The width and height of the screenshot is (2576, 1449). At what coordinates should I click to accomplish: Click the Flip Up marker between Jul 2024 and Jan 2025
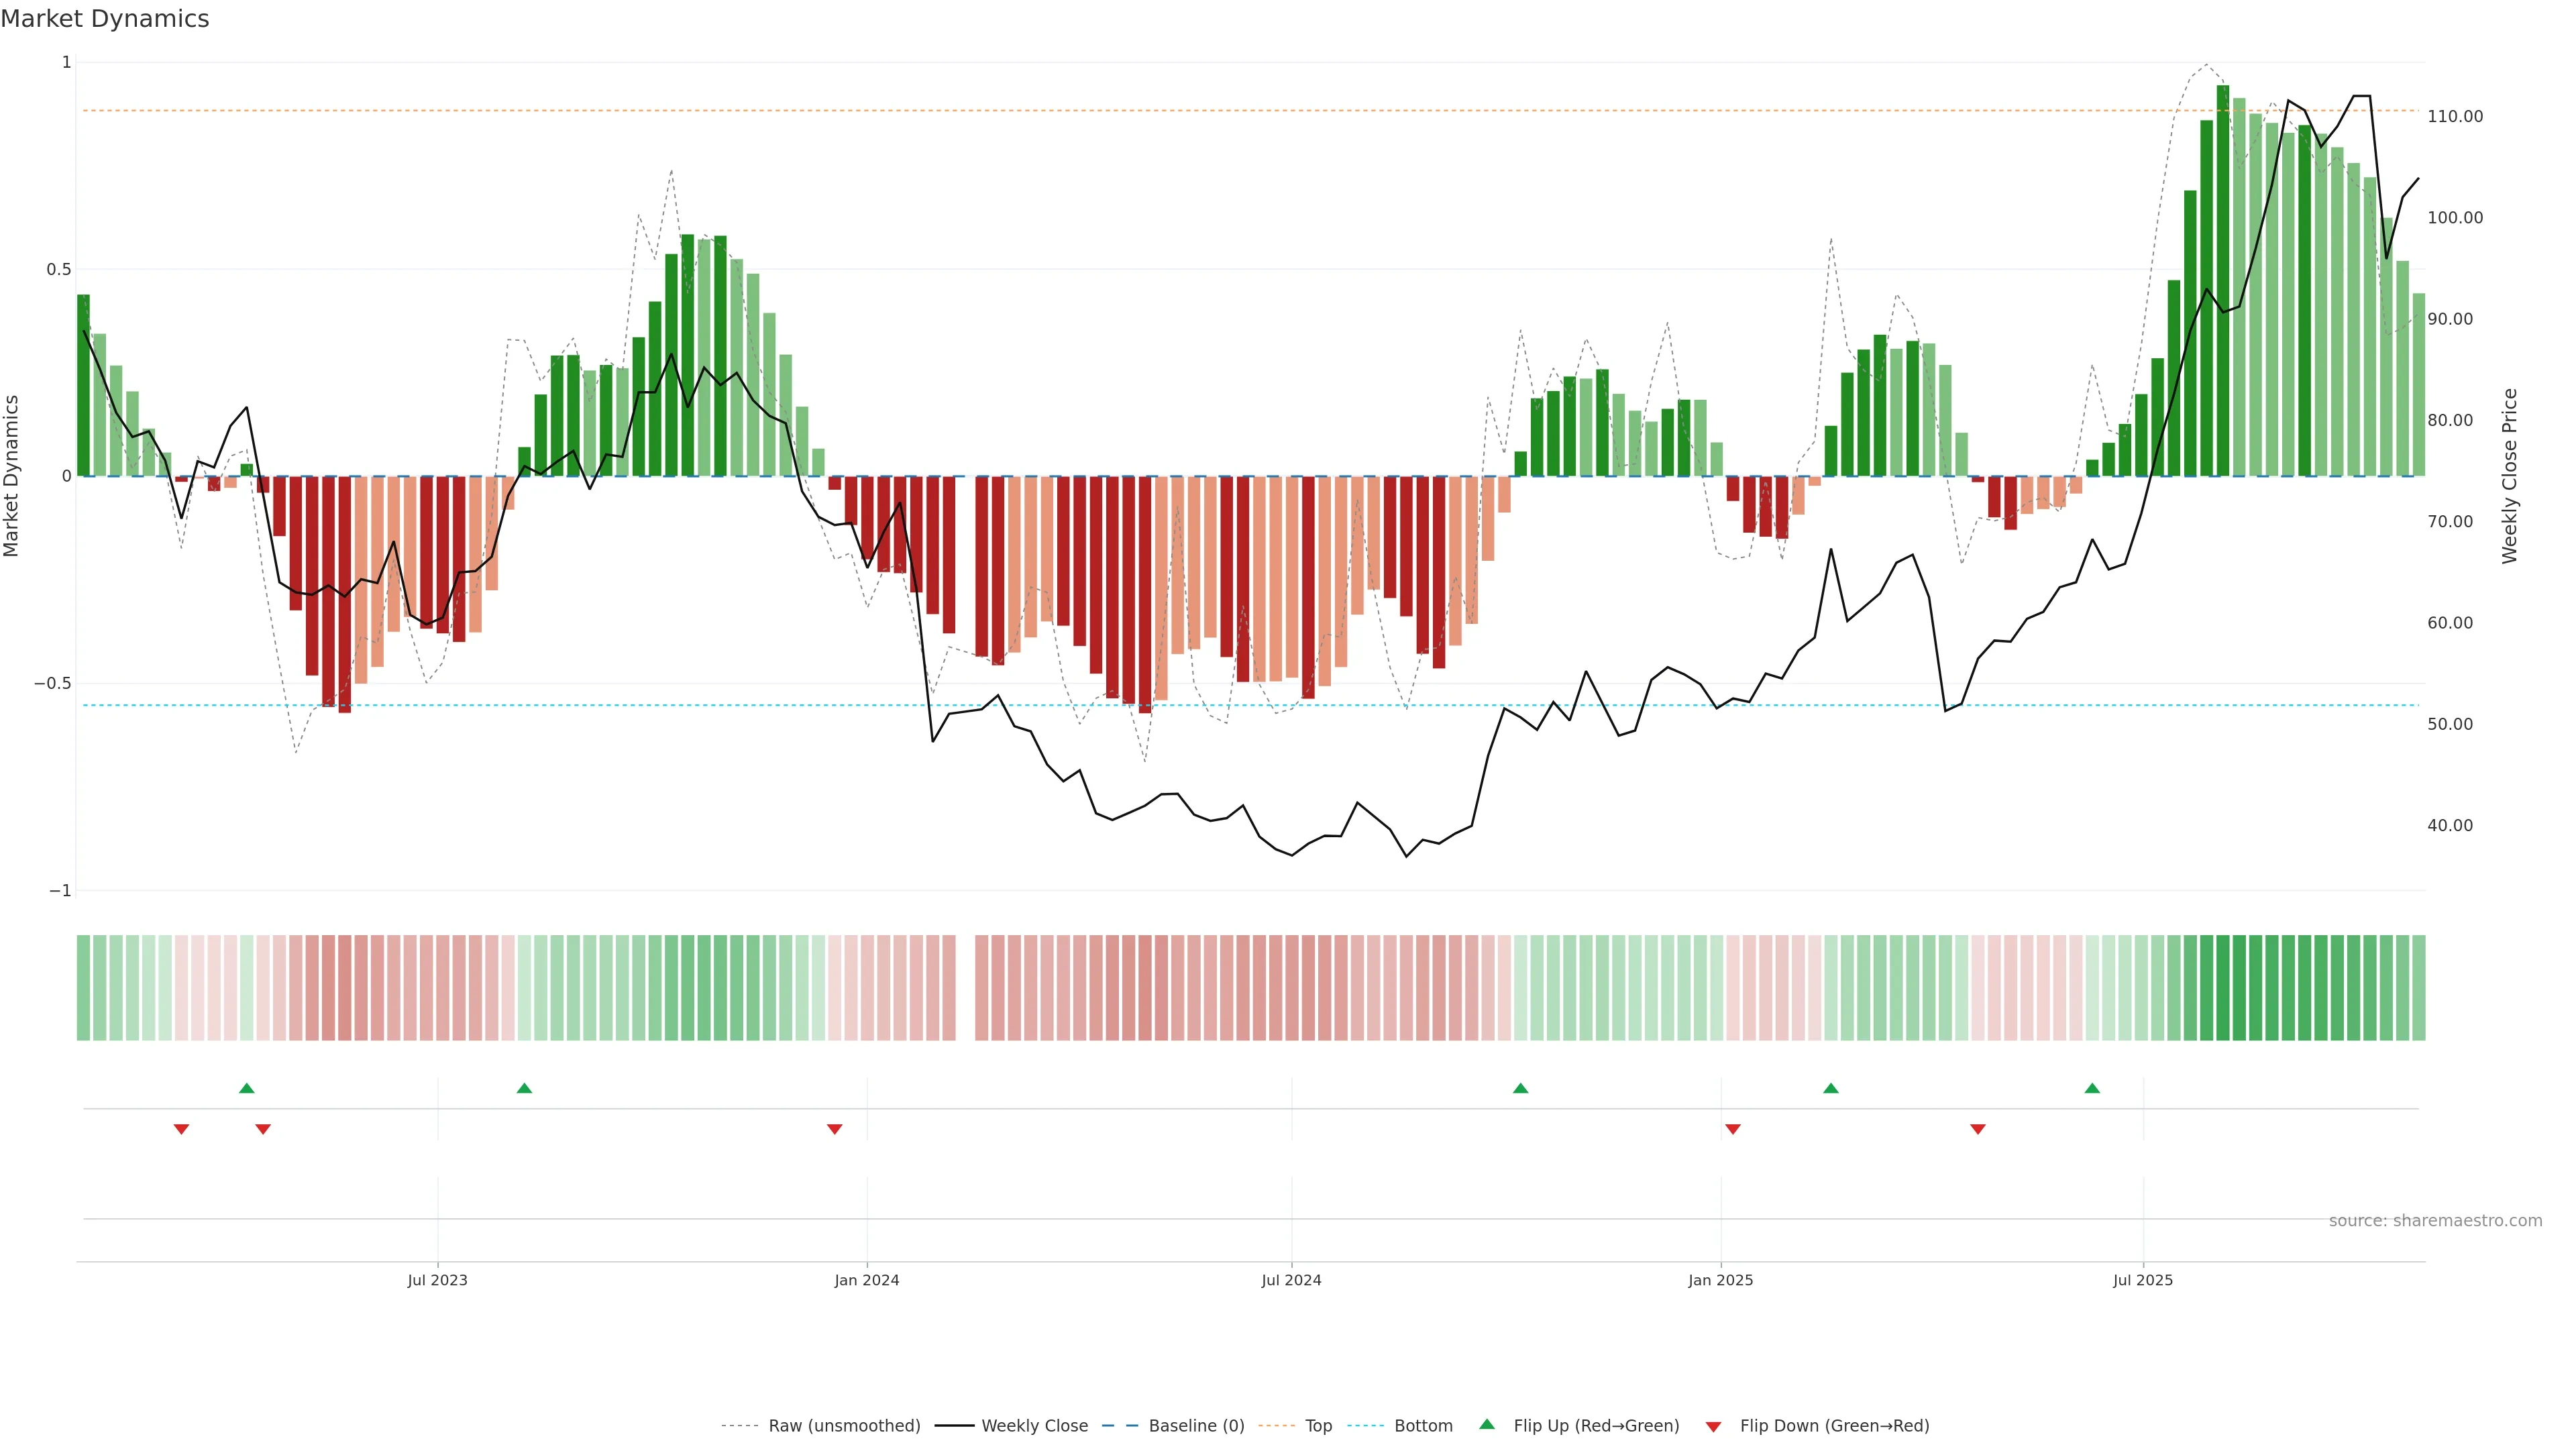tap(1520, 1088)
